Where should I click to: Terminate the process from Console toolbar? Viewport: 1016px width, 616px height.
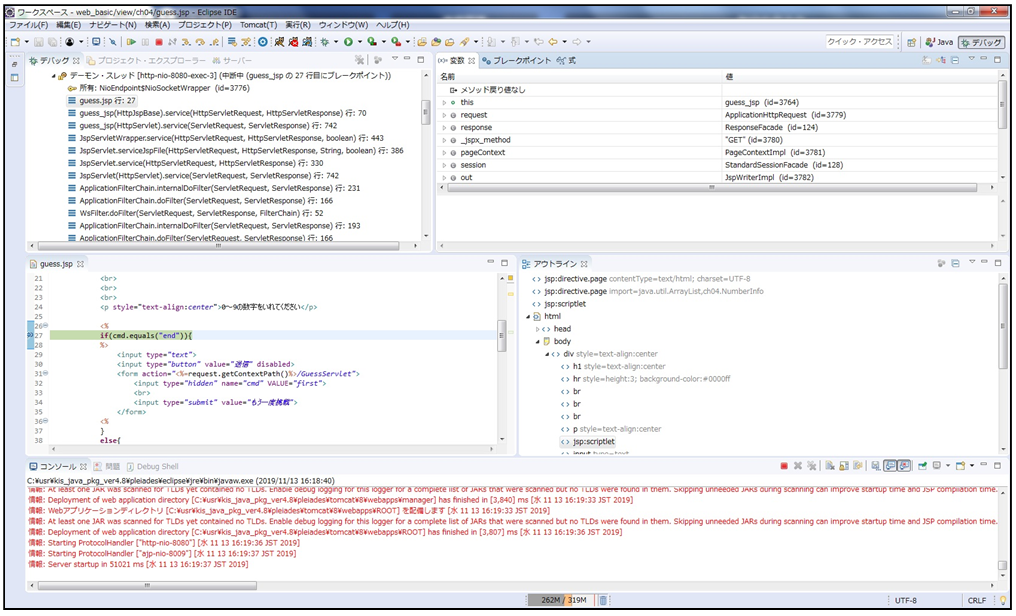(783, 466)
